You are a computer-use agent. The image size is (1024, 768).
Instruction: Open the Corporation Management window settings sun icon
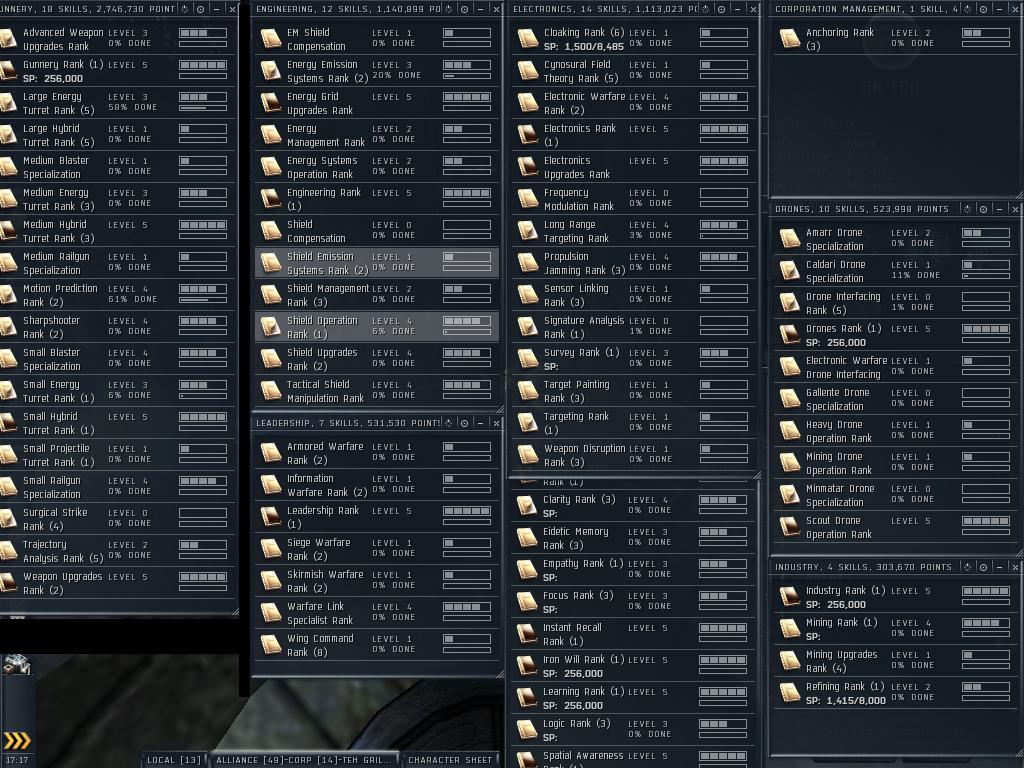(967, 9)
